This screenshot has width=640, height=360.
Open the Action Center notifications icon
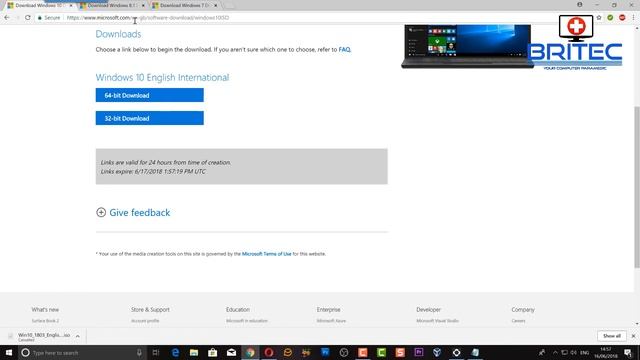(x=628, y=353)
